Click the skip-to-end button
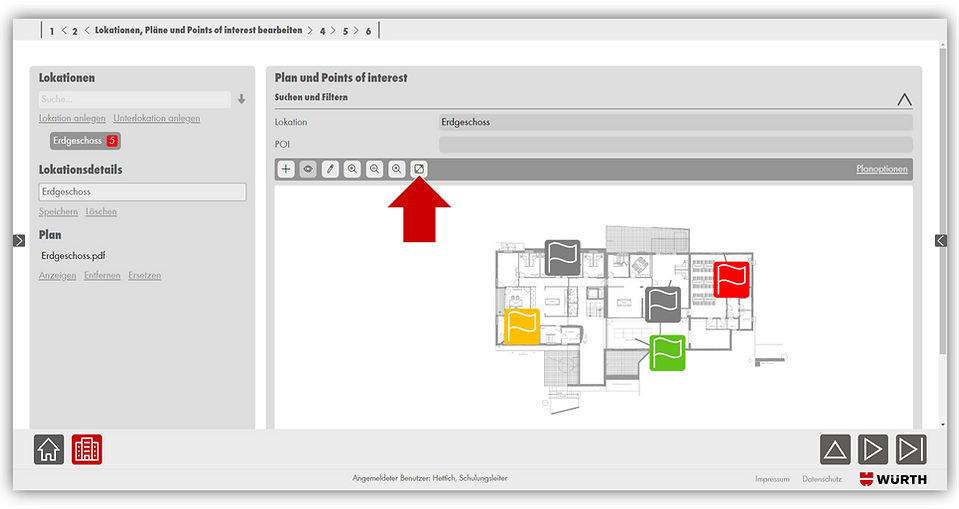This screenshot has height=509, width=959. pyautogui.click(x=911, y=450)
